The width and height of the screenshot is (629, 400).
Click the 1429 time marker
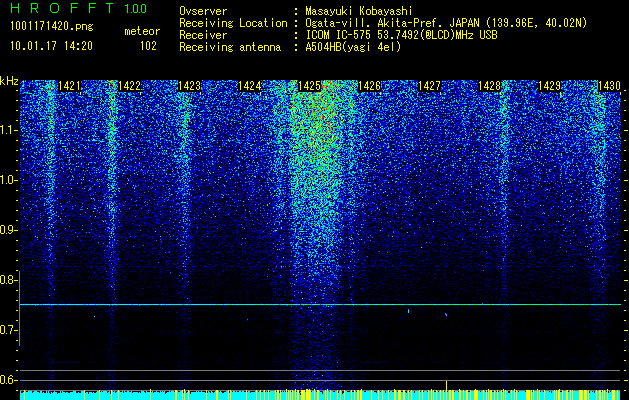tap(549, 86)
